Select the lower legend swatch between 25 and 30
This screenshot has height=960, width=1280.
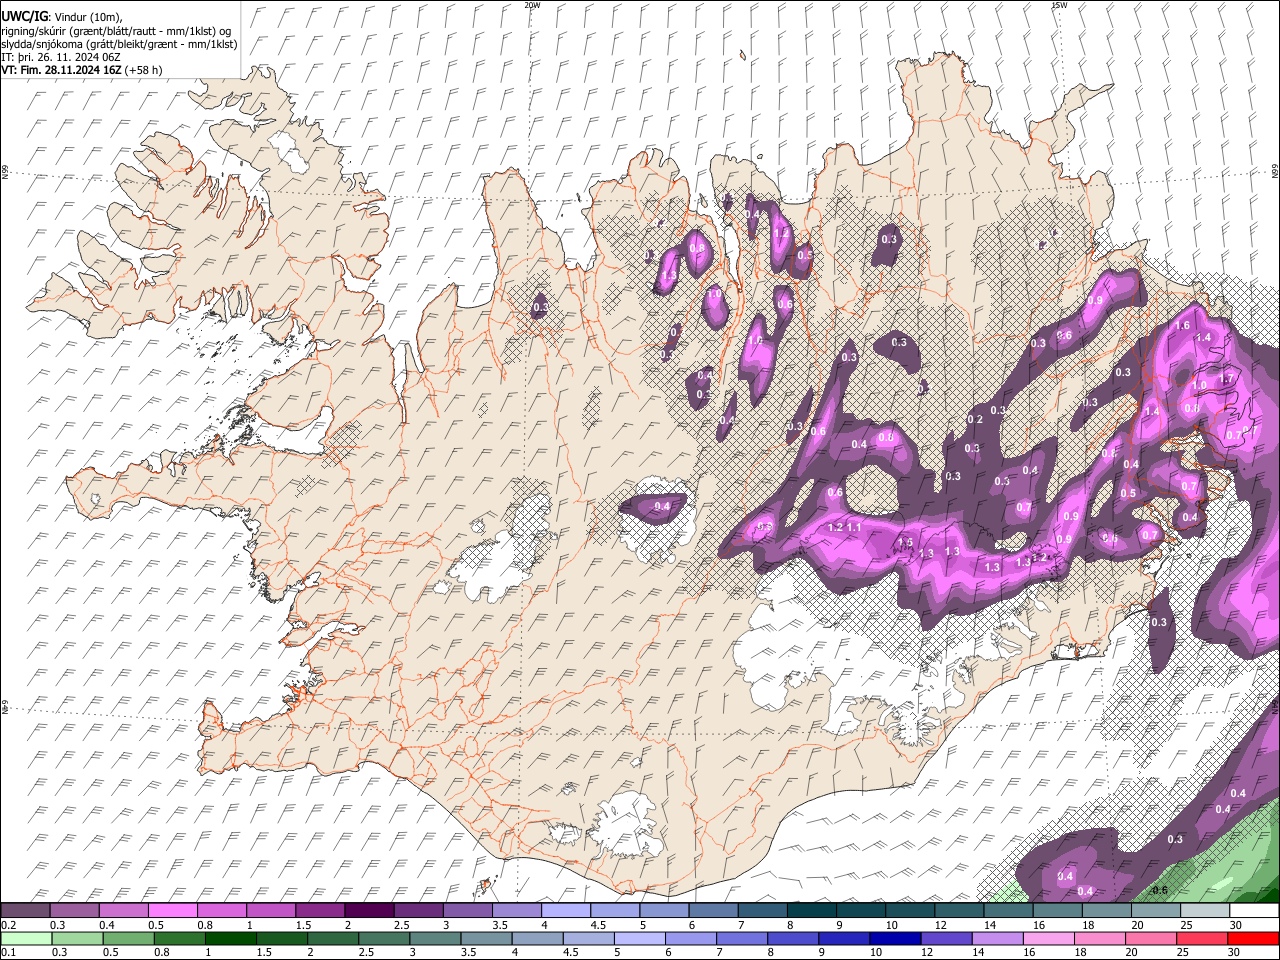[1203, 939]
